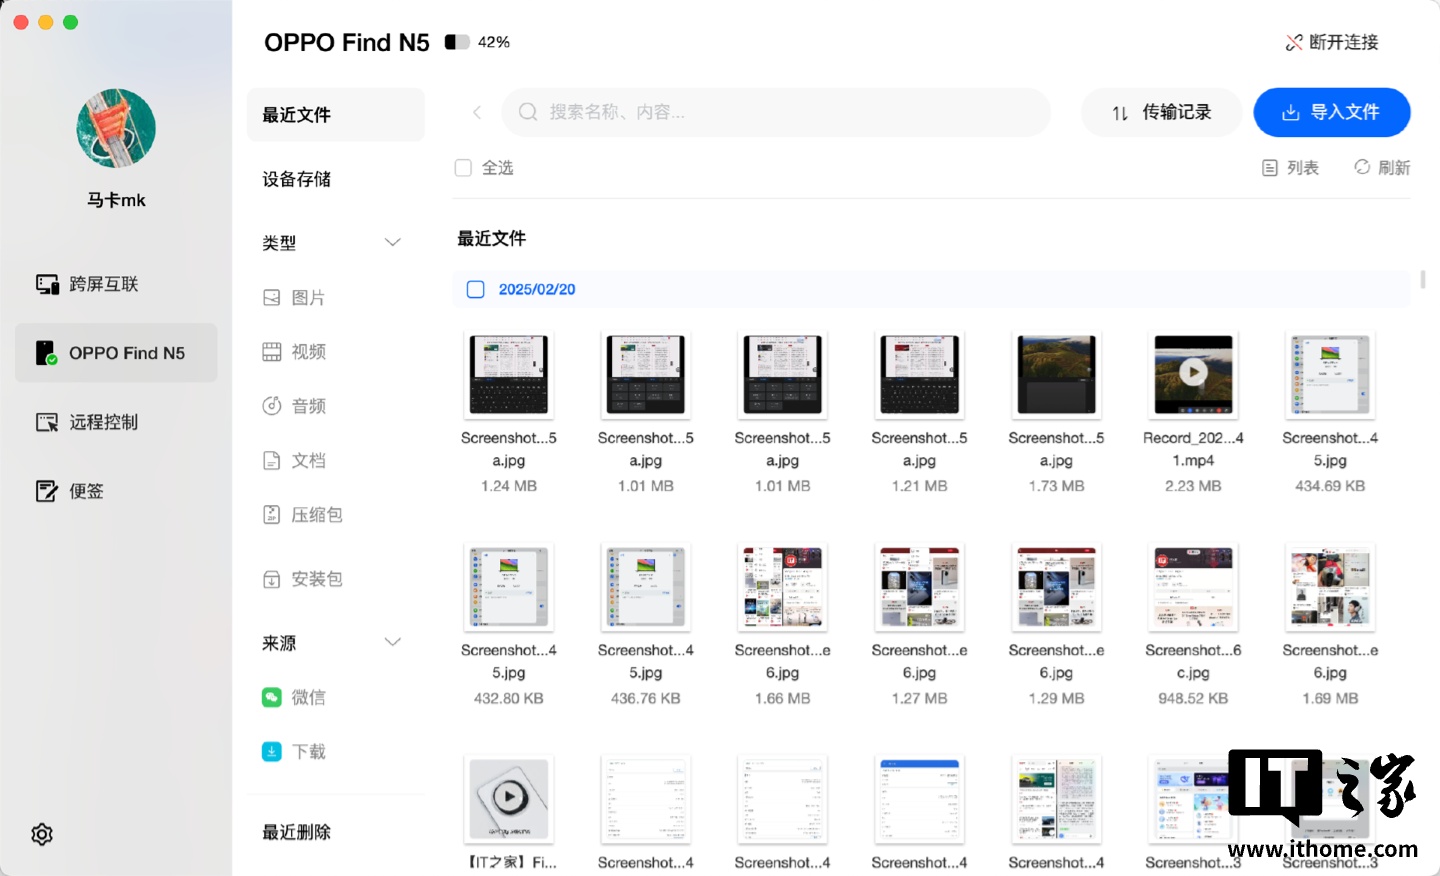Open the Record_202 mp4 video thumbnail
The width and height of the screenshot is (1440, 876).
click(1193, 374)
